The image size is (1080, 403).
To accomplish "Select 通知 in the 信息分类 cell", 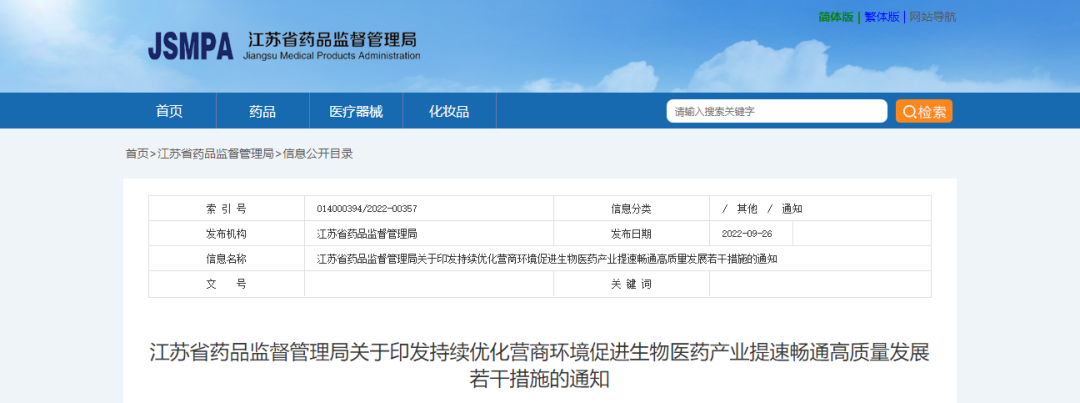I will (792, 209).
